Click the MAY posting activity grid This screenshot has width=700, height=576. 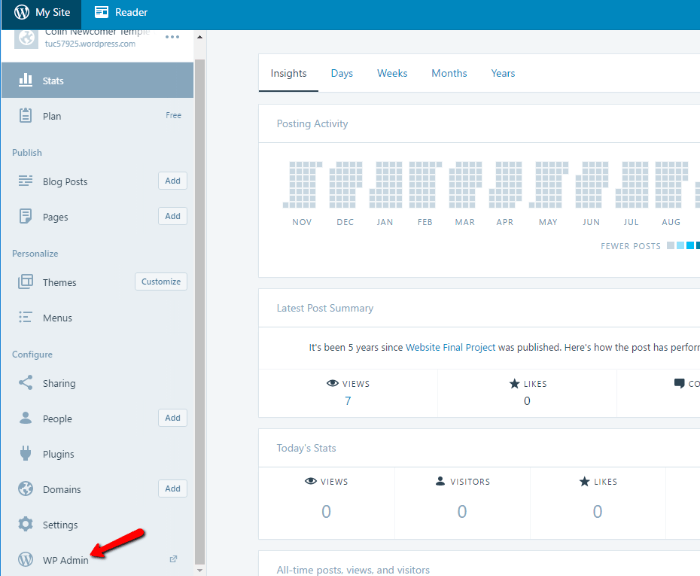pyautogui.click(x=549, y=185)
